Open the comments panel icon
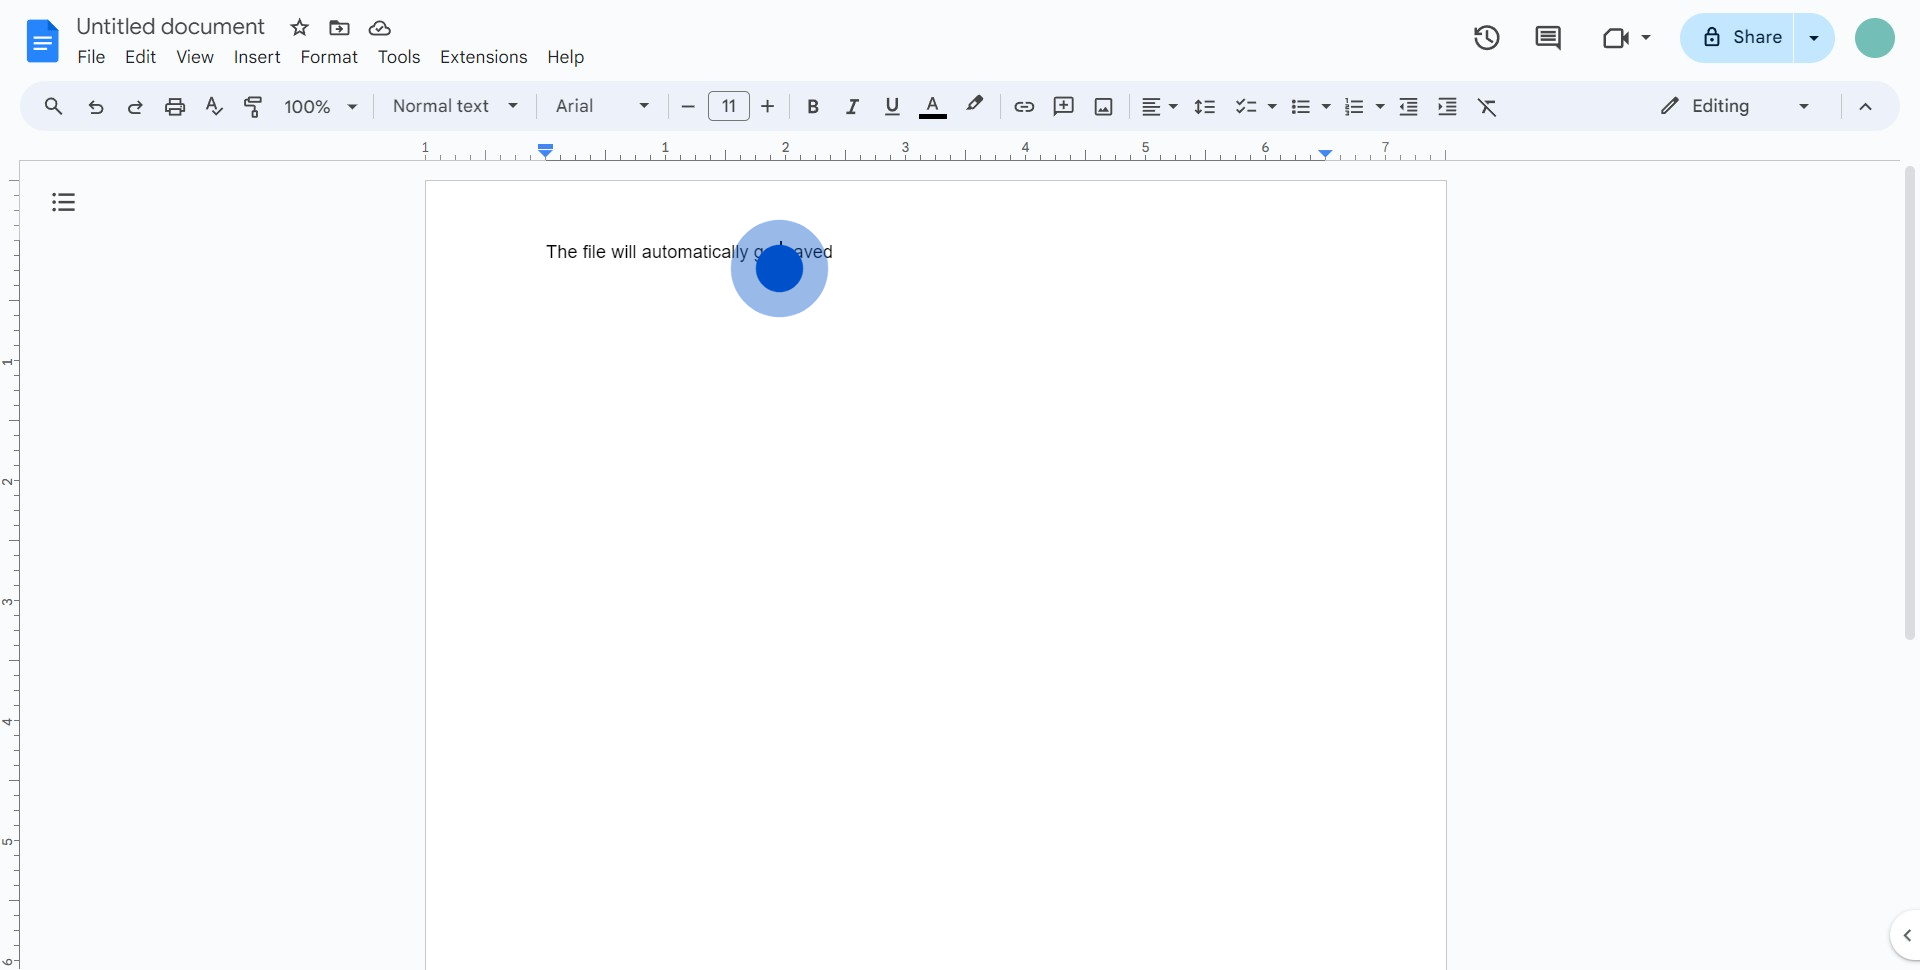 tap(1547, 38)
